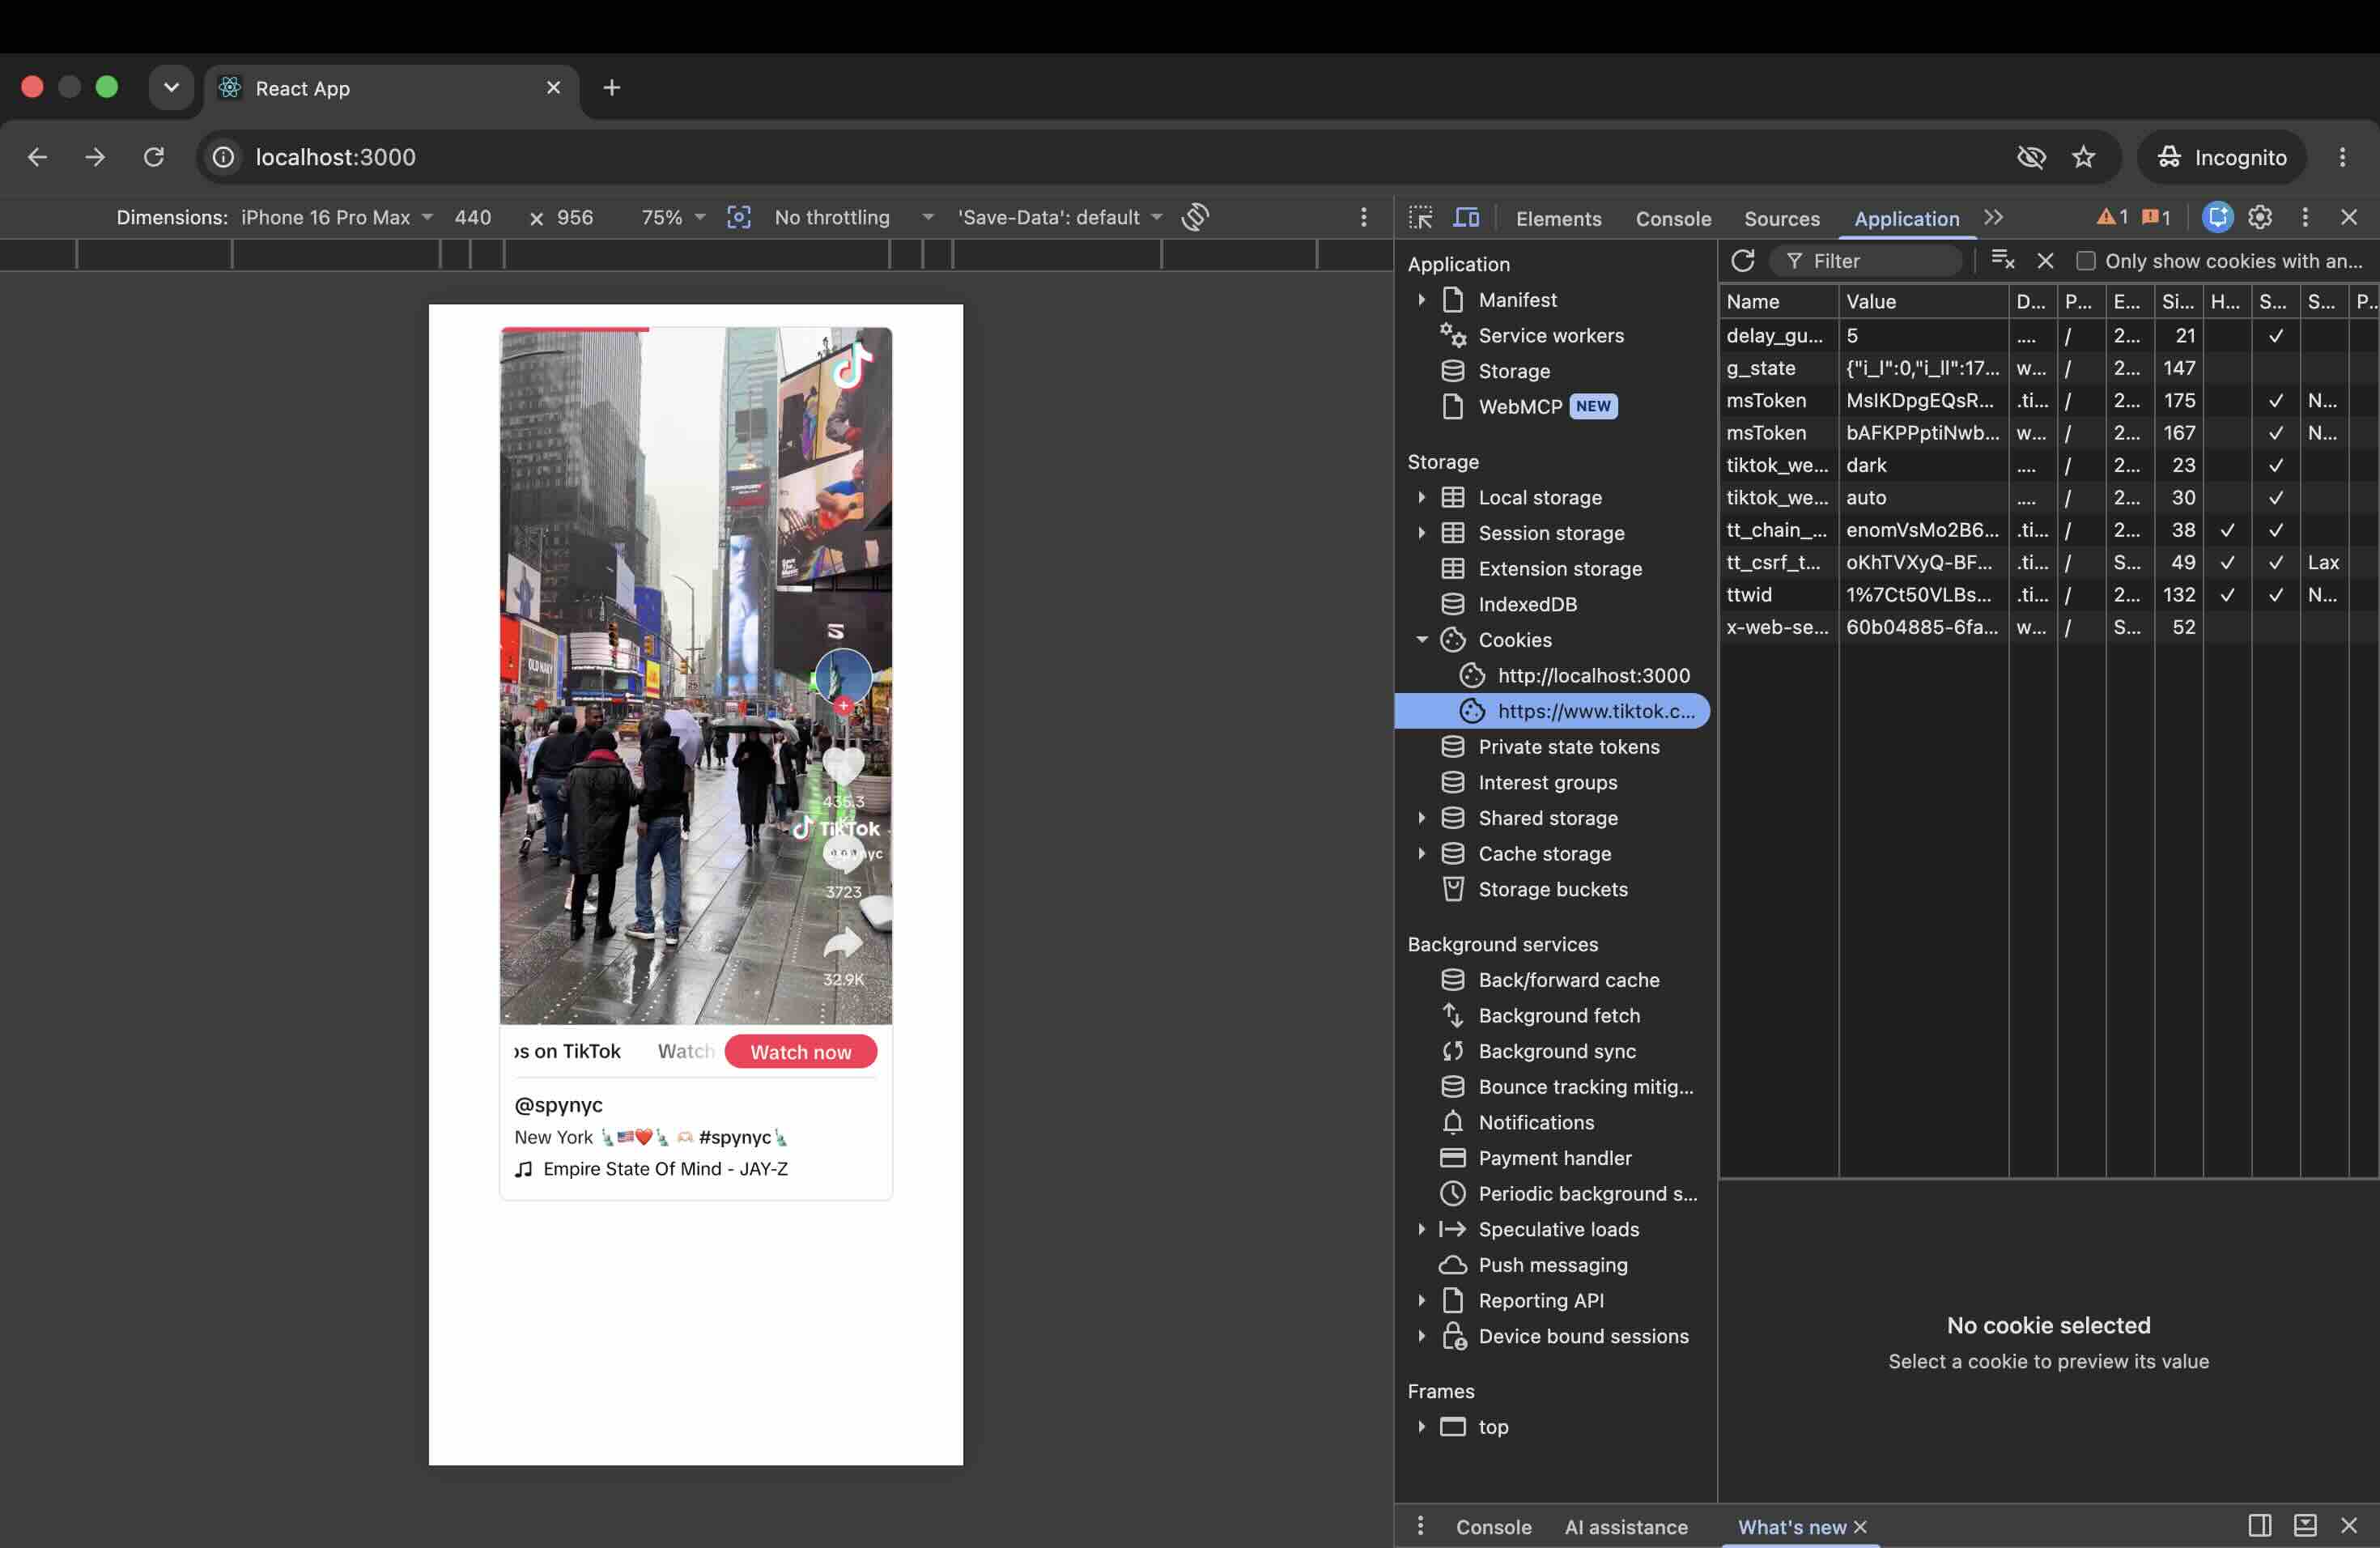Viewport: 2380px width, 1548px height.
Task: Click the warnings count icon
Action: [x=2111, y=217]
